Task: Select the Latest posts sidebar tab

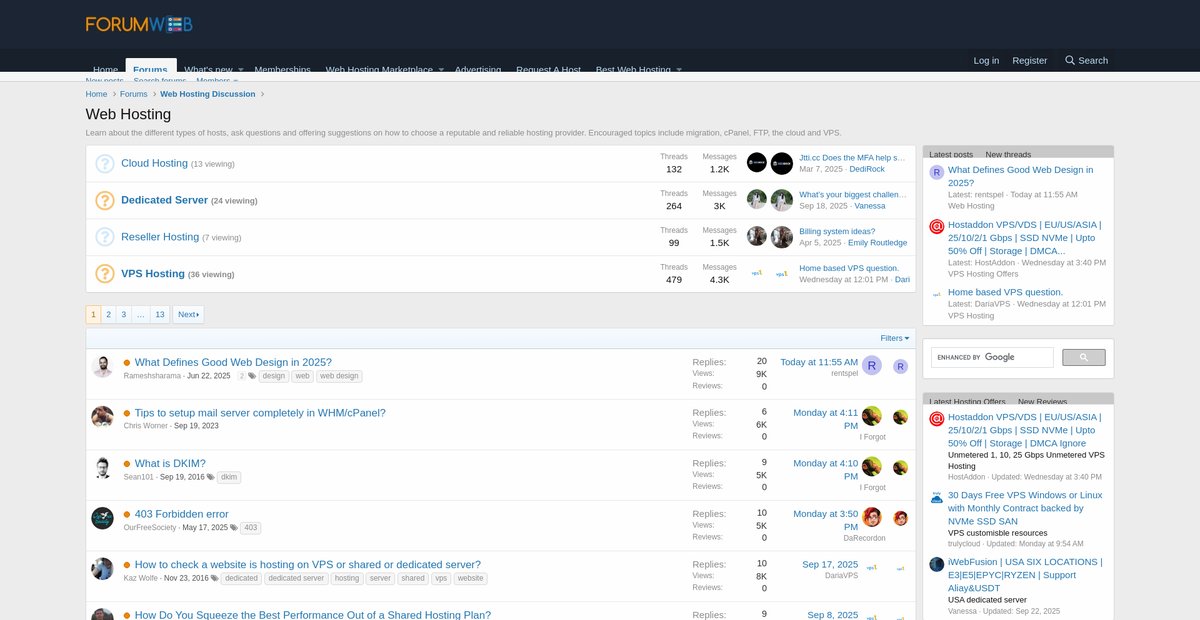Action: click(951, 154)
